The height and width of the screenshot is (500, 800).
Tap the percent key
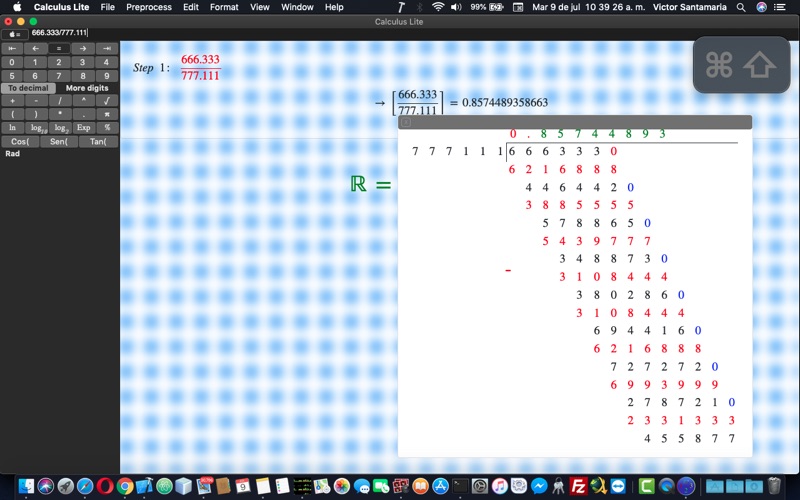coord(107,128)
